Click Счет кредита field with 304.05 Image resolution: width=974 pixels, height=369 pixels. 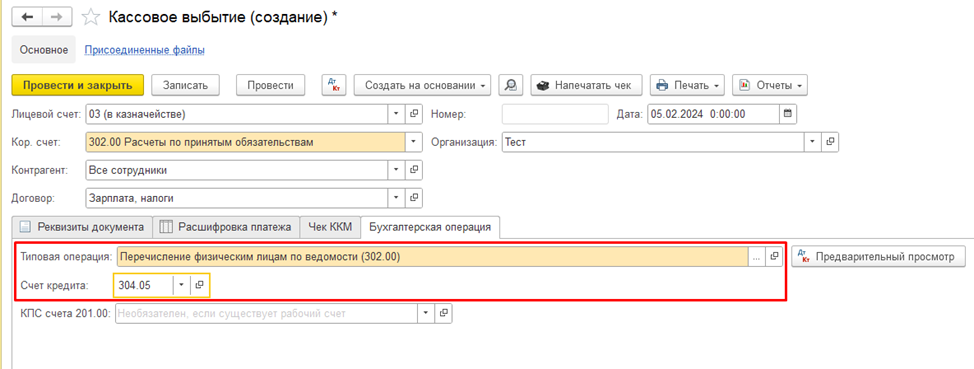pyautogui.click(x=143, y=285)
